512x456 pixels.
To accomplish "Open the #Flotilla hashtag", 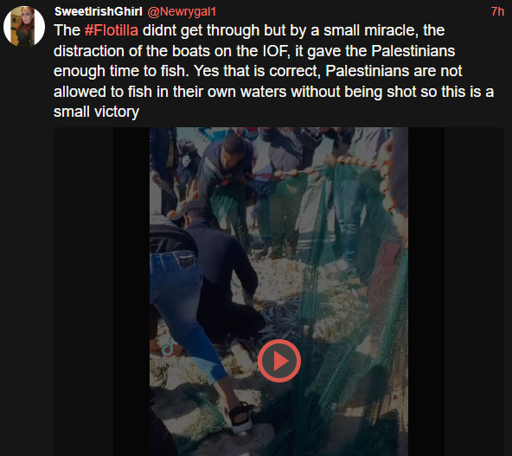I will (111, 30).
